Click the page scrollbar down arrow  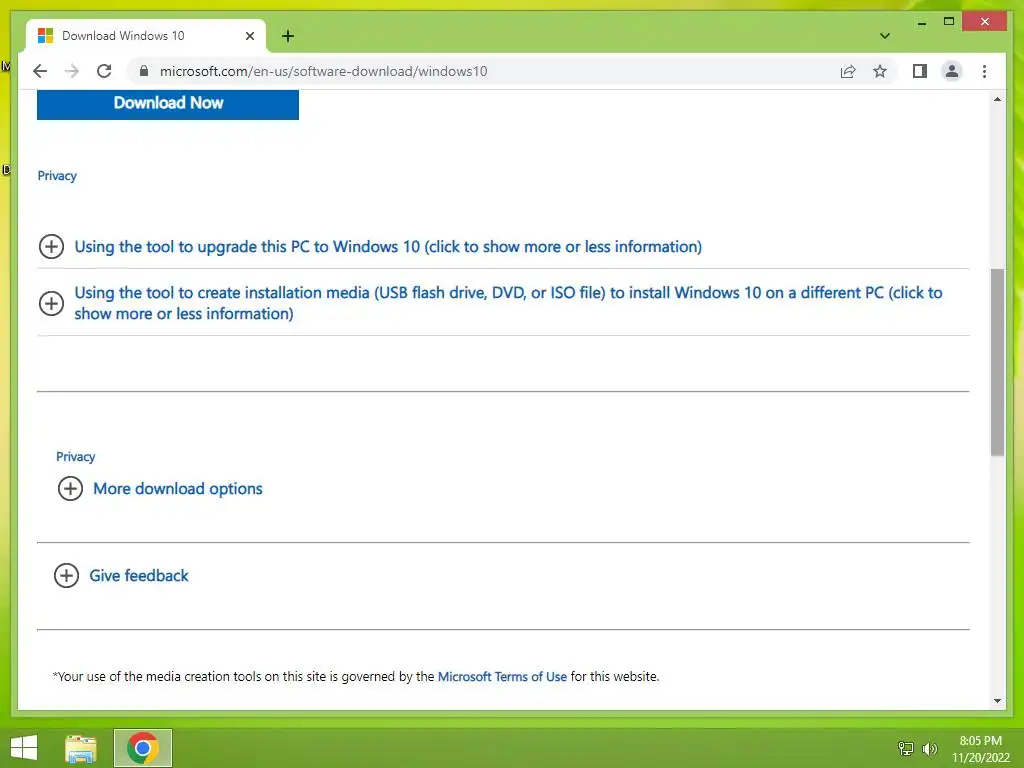(x=997, y=701)
